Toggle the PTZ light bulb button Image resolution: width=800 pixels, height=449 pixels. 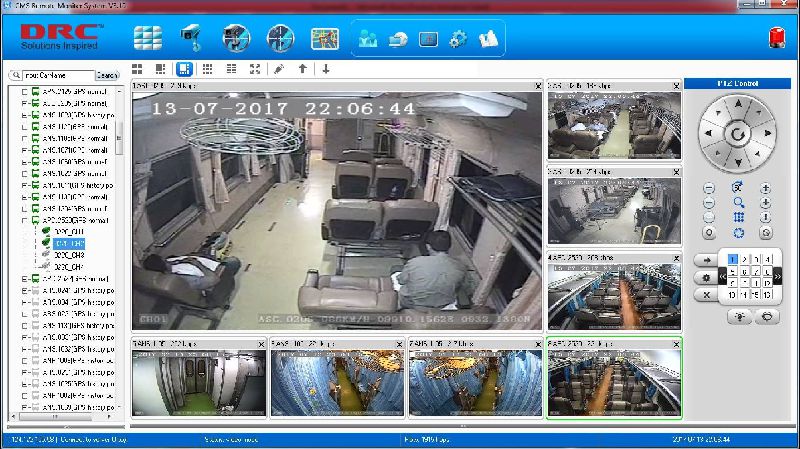pos(739,317)
